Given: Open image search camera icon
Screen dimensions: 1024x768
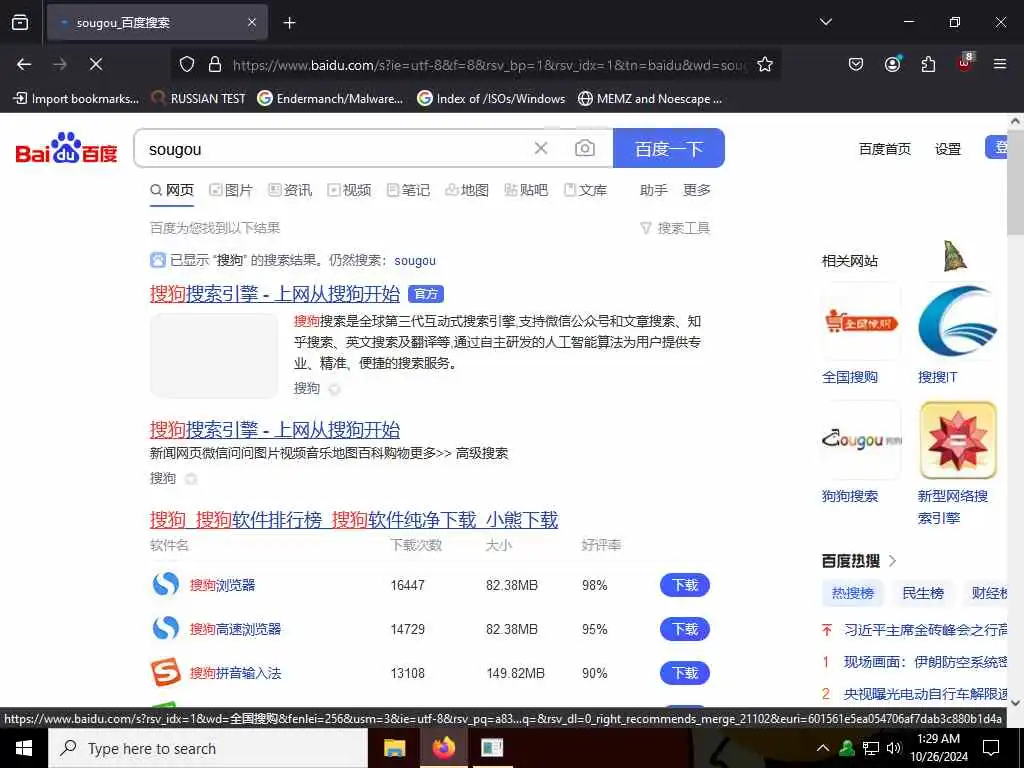Looking at the screenshot, I should point(584,148).
